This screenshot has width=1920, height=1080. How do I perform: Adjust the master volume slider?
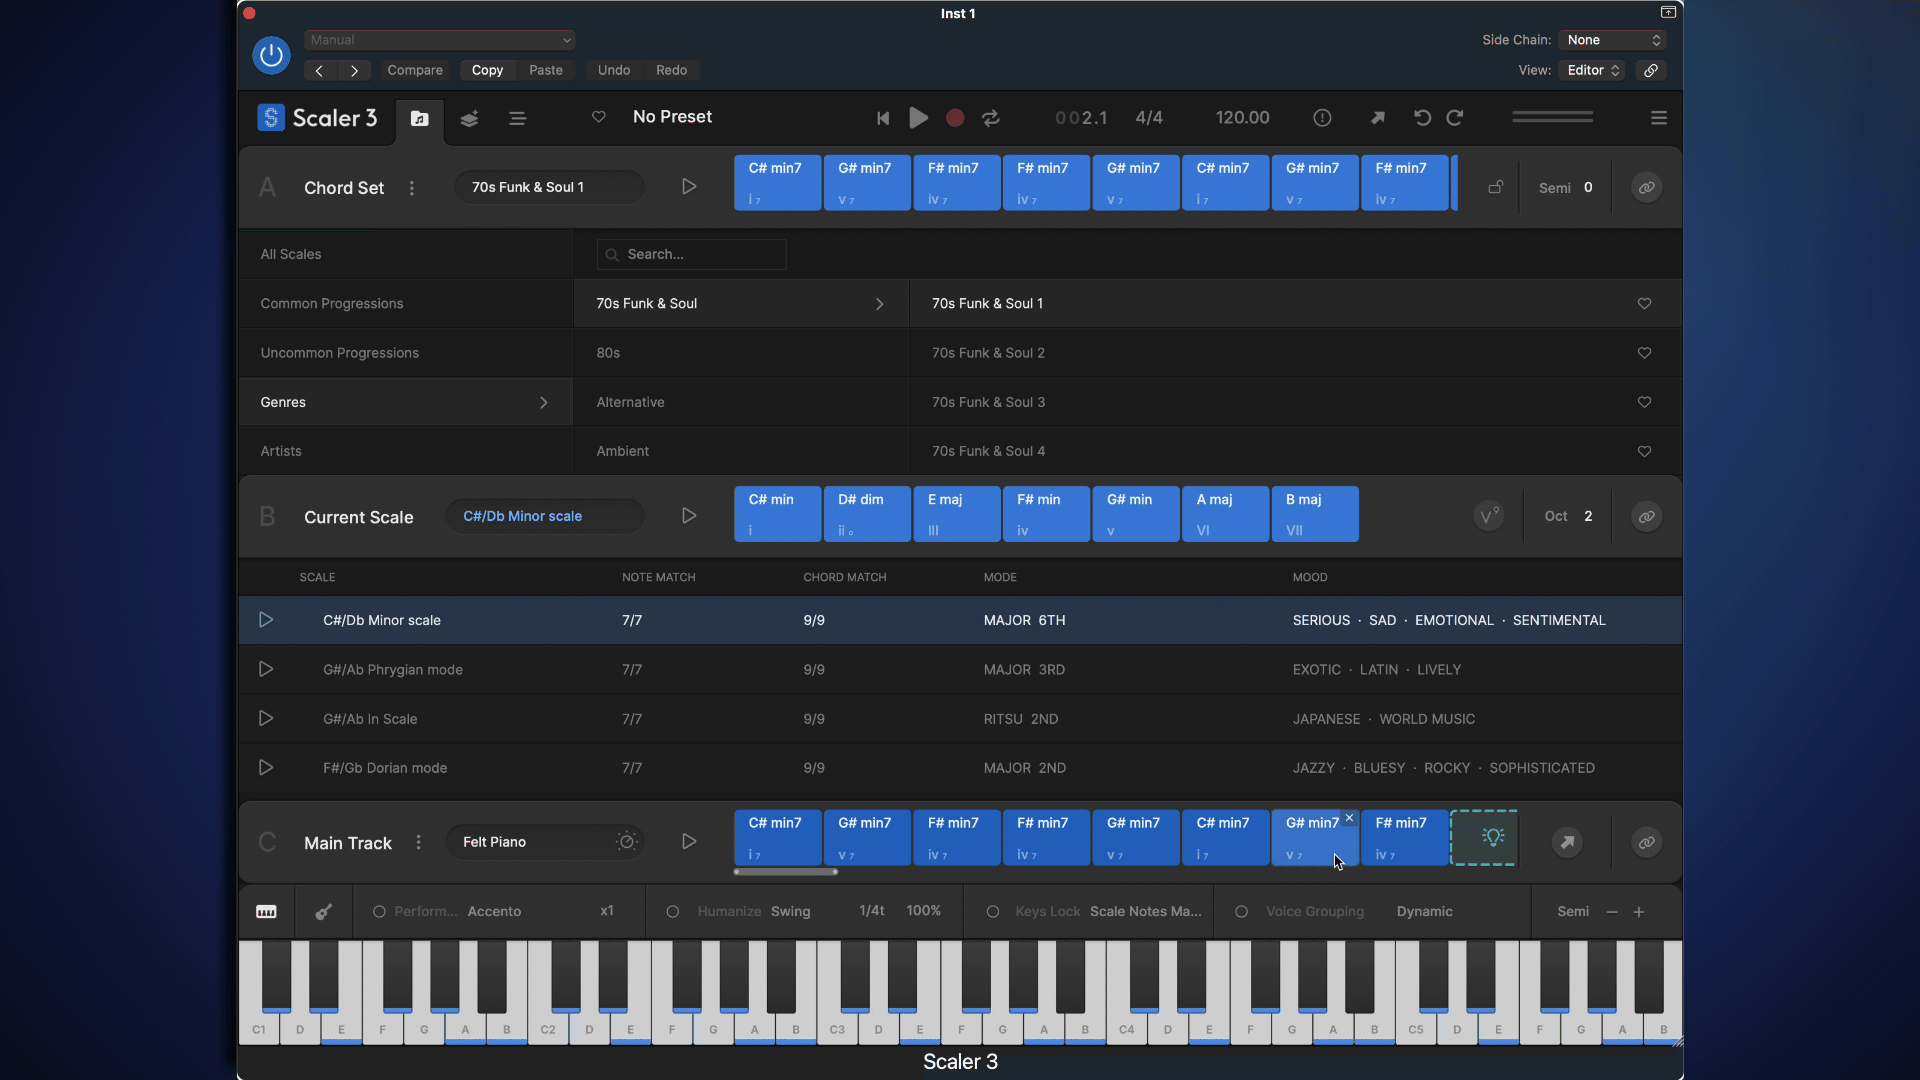pyautogui.click(x=1552, y=117)
